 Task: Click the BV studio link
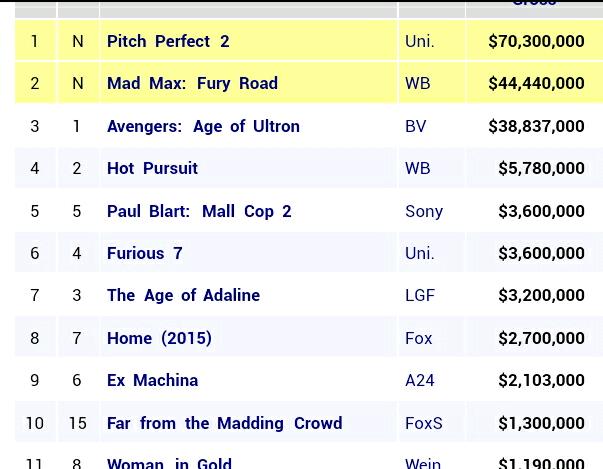click(415, 126)
